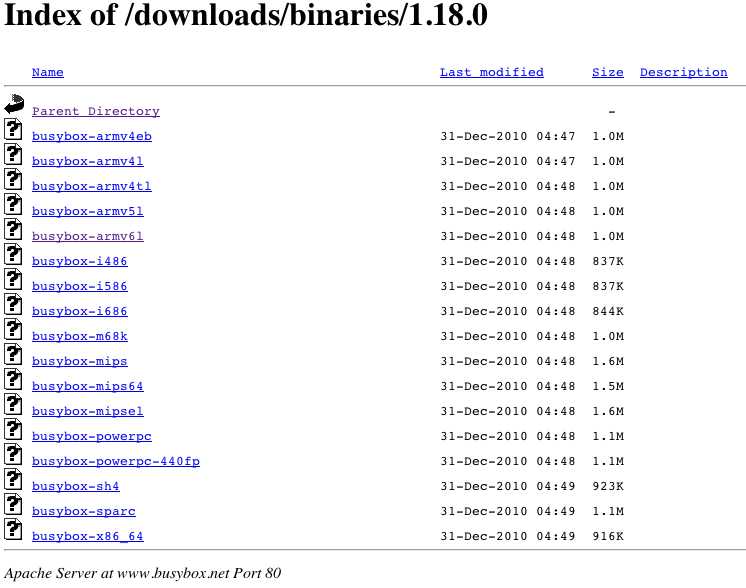Click the Apache Server footer text
This screenshot has height=588, width=746.
click(x=142, y=573)
